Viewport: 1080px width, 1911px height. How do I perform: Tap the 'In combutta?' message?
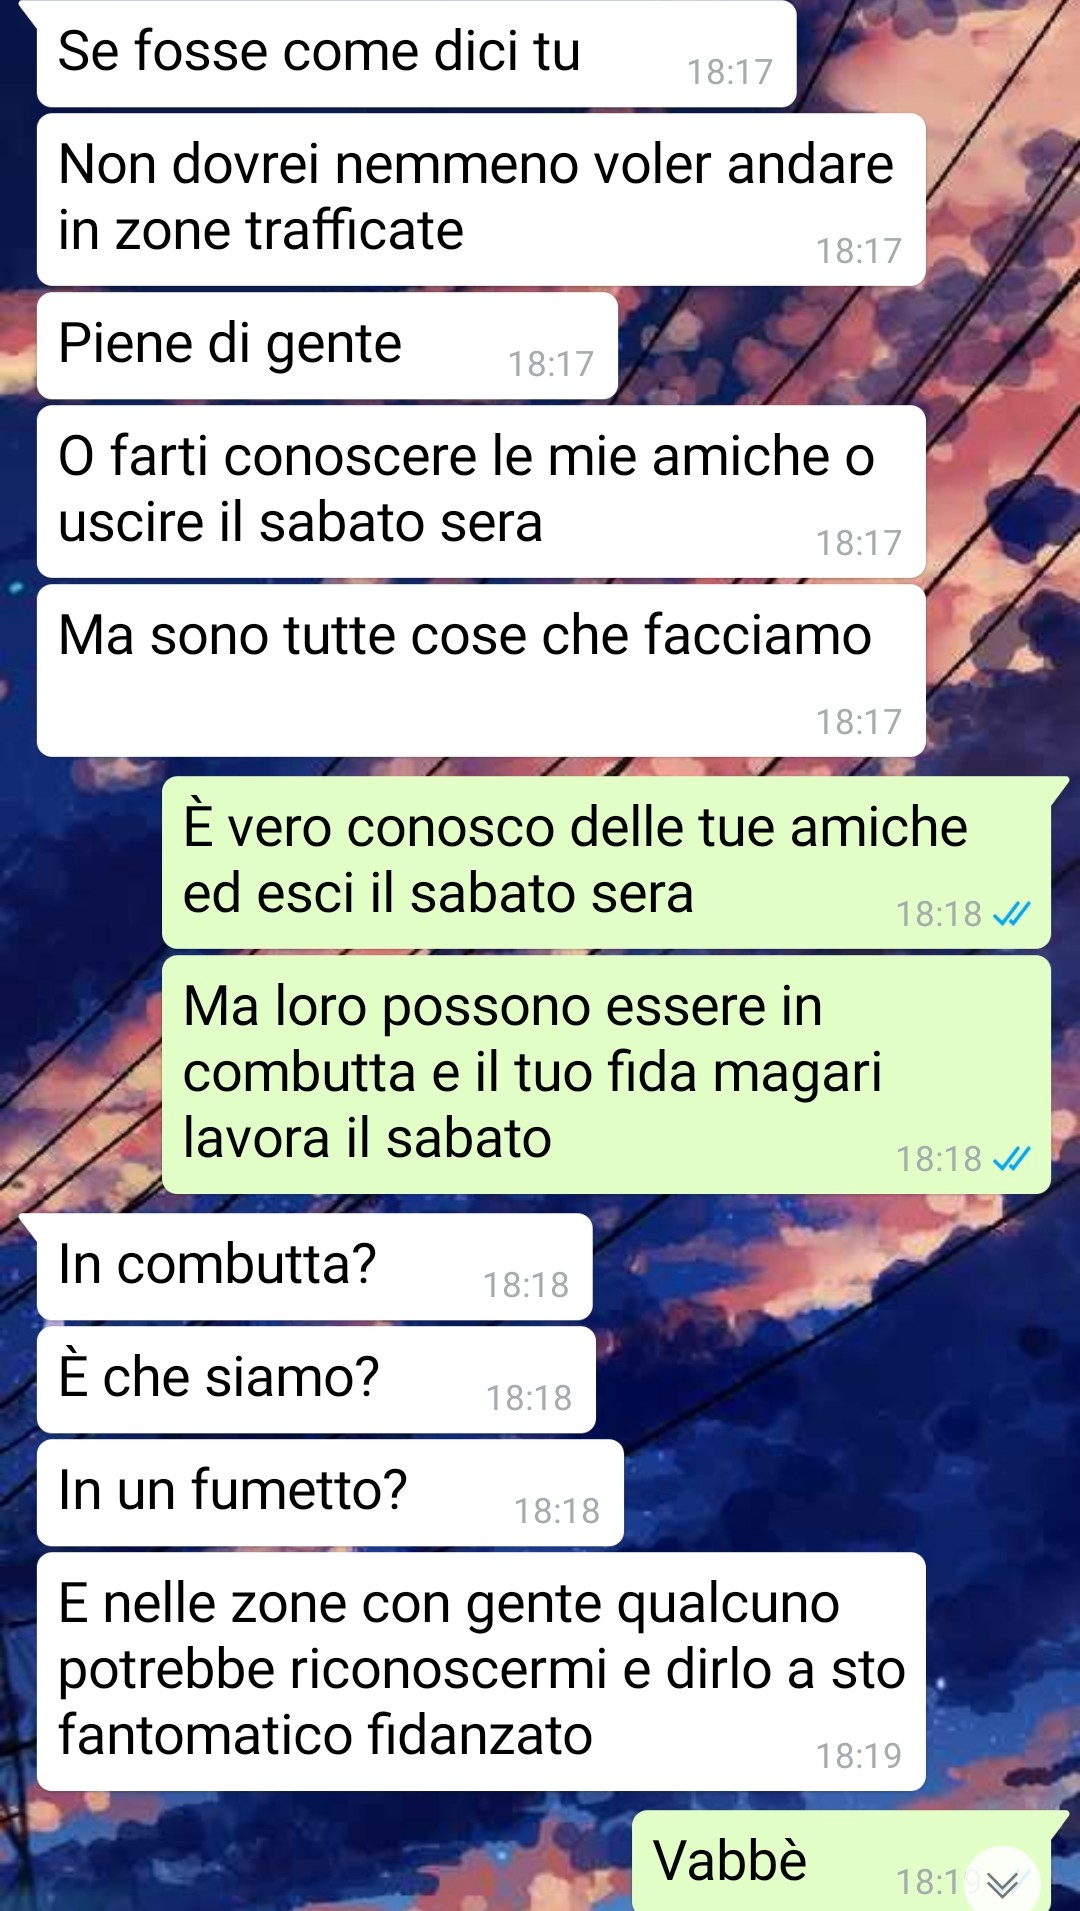(314, 1266)
